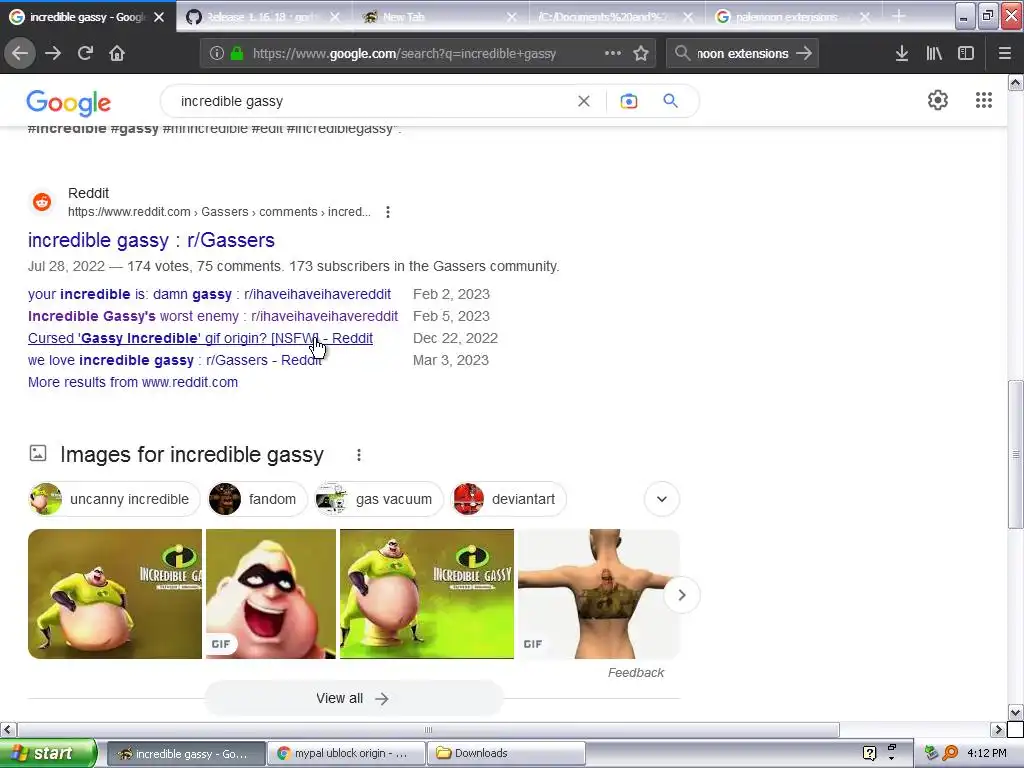Viewport: 1024px width, 768px height.
Task: Search by image with camera icon
Action: (x=629, y=101)
